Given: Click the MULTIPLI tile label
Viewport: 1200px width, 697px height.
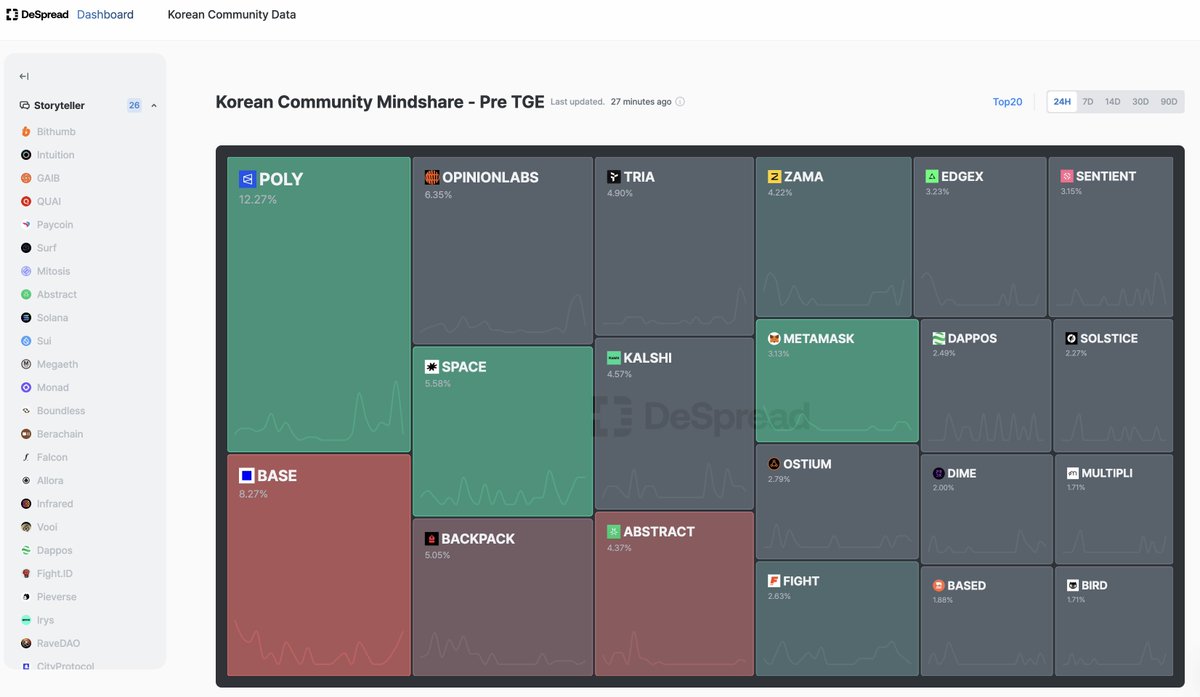Looking at the screenshot, I should (x=1107, y=473).
